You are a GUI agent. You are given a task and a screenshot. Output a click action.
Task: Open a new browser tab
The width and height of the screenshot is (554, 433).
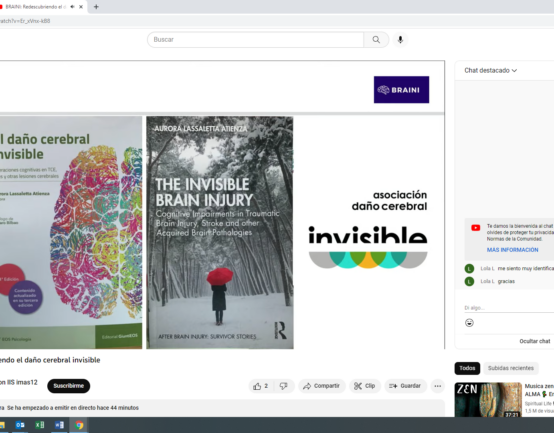[96, 7]
